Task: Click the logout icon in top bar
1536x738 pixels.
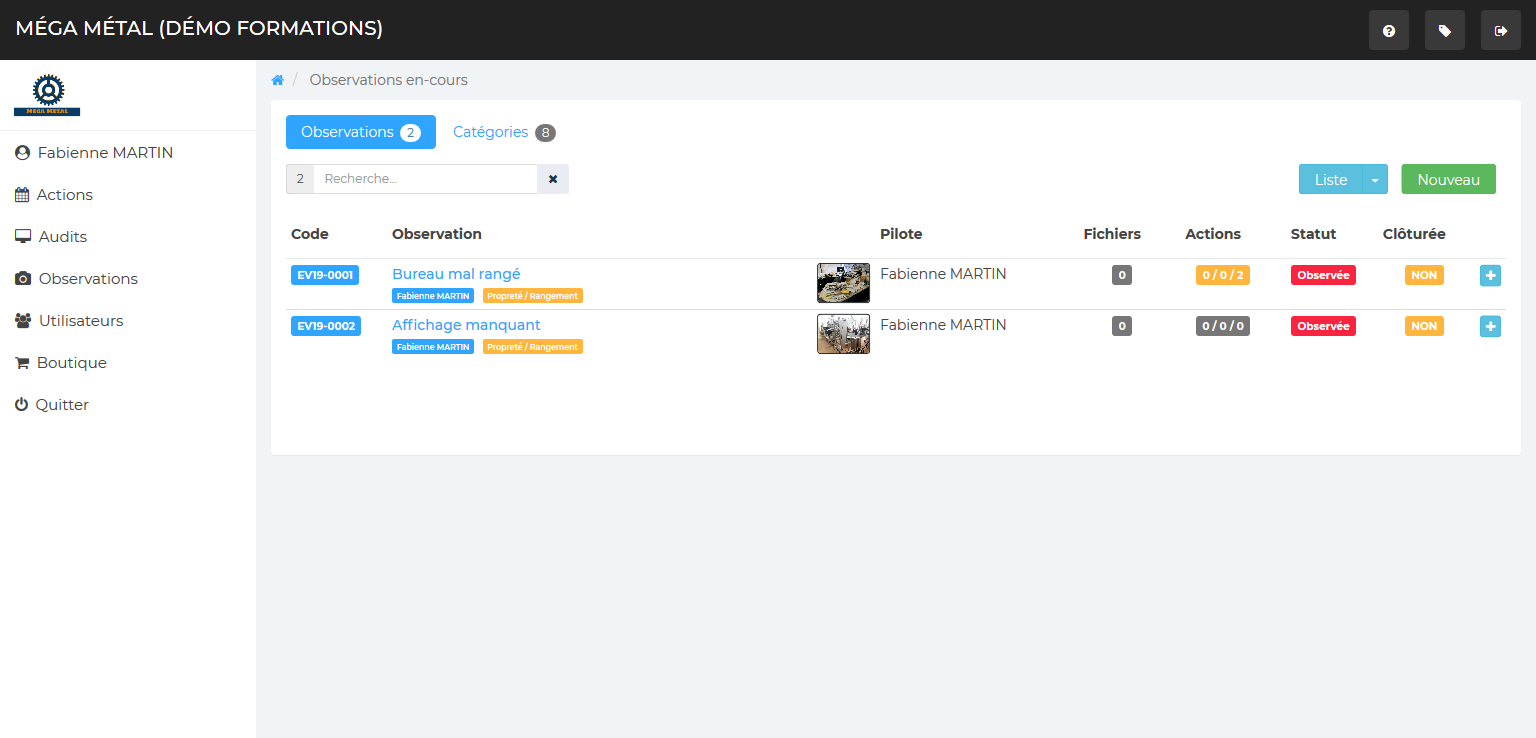Action: pyautogui.click(x=1500, y=31)
